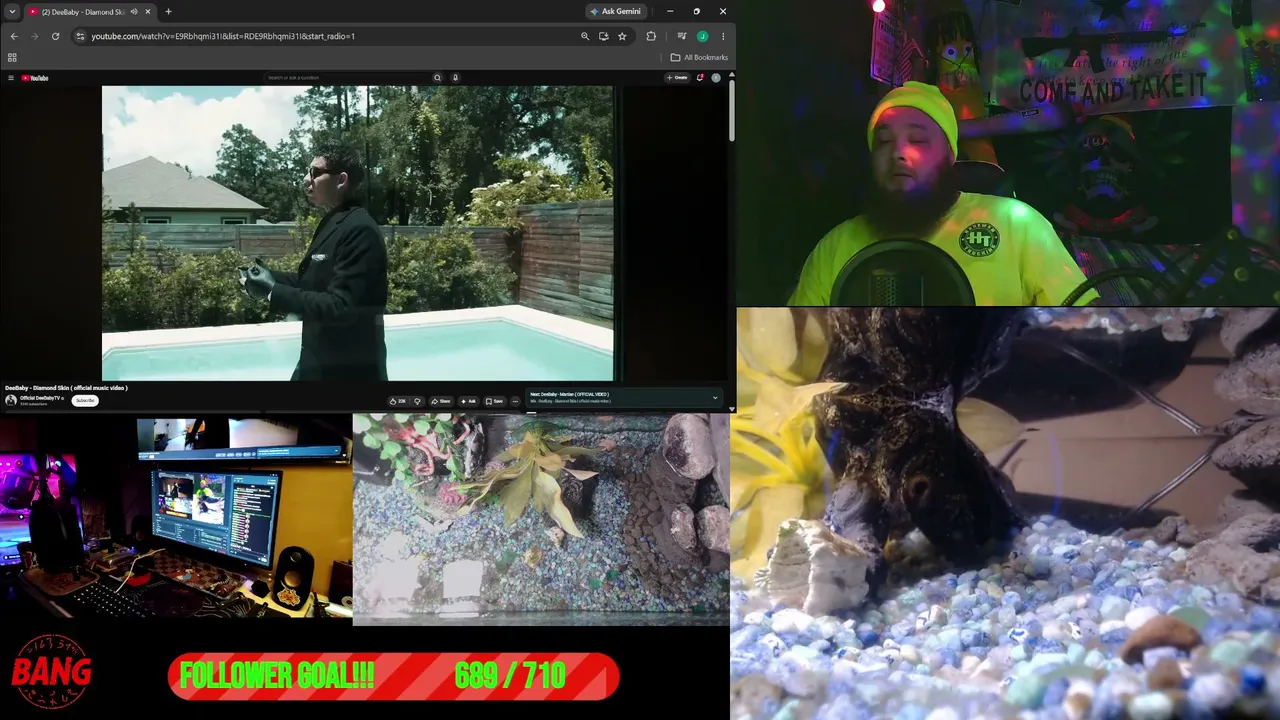Go forward in browser history
1280x720 pixels.
(x=34, y=36)
